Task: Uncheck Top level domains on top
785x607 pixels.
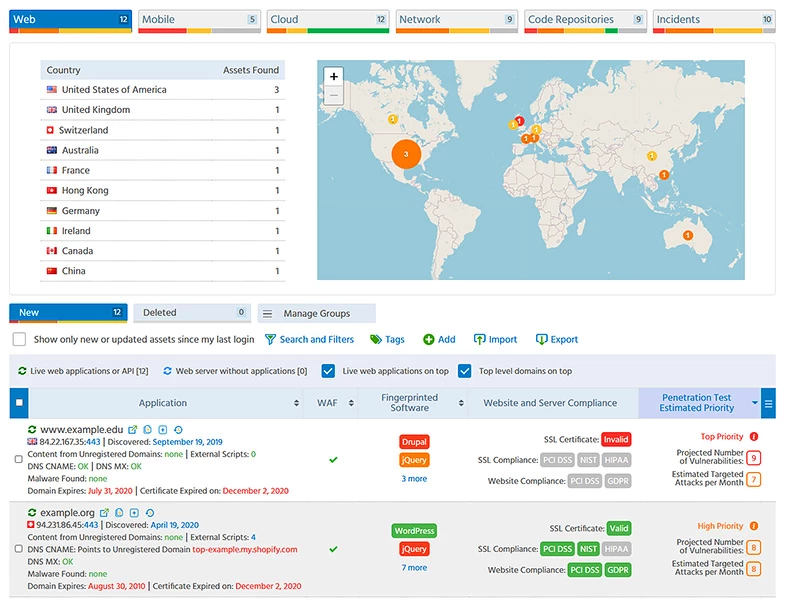Action: point(464,371)
